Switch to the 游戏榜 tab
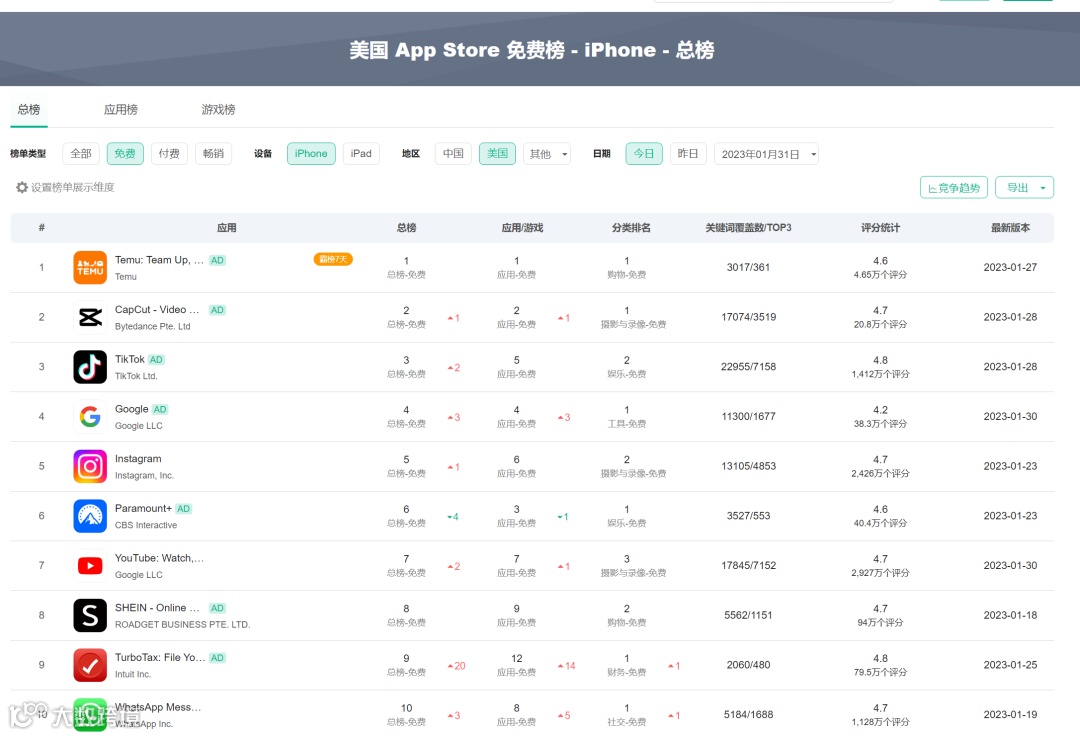Screen dimensions: 1080x736 pos(218,109)
